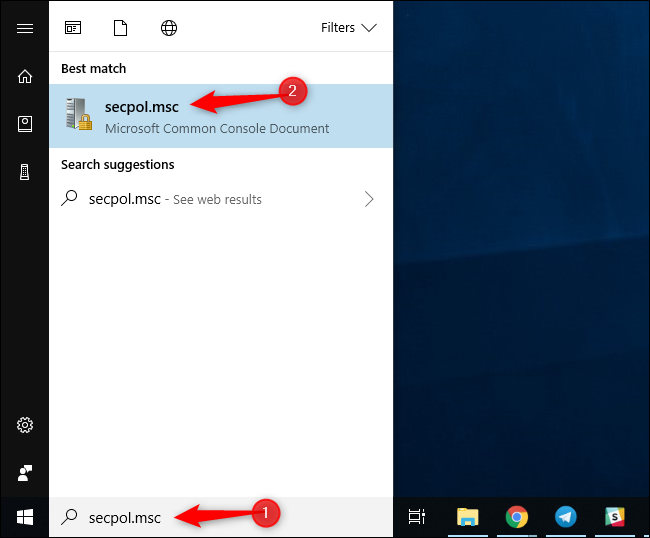The width and height of the screenshot is (650, 538).
Task: Filter results by Apps icon
Action: click(73, 28)
